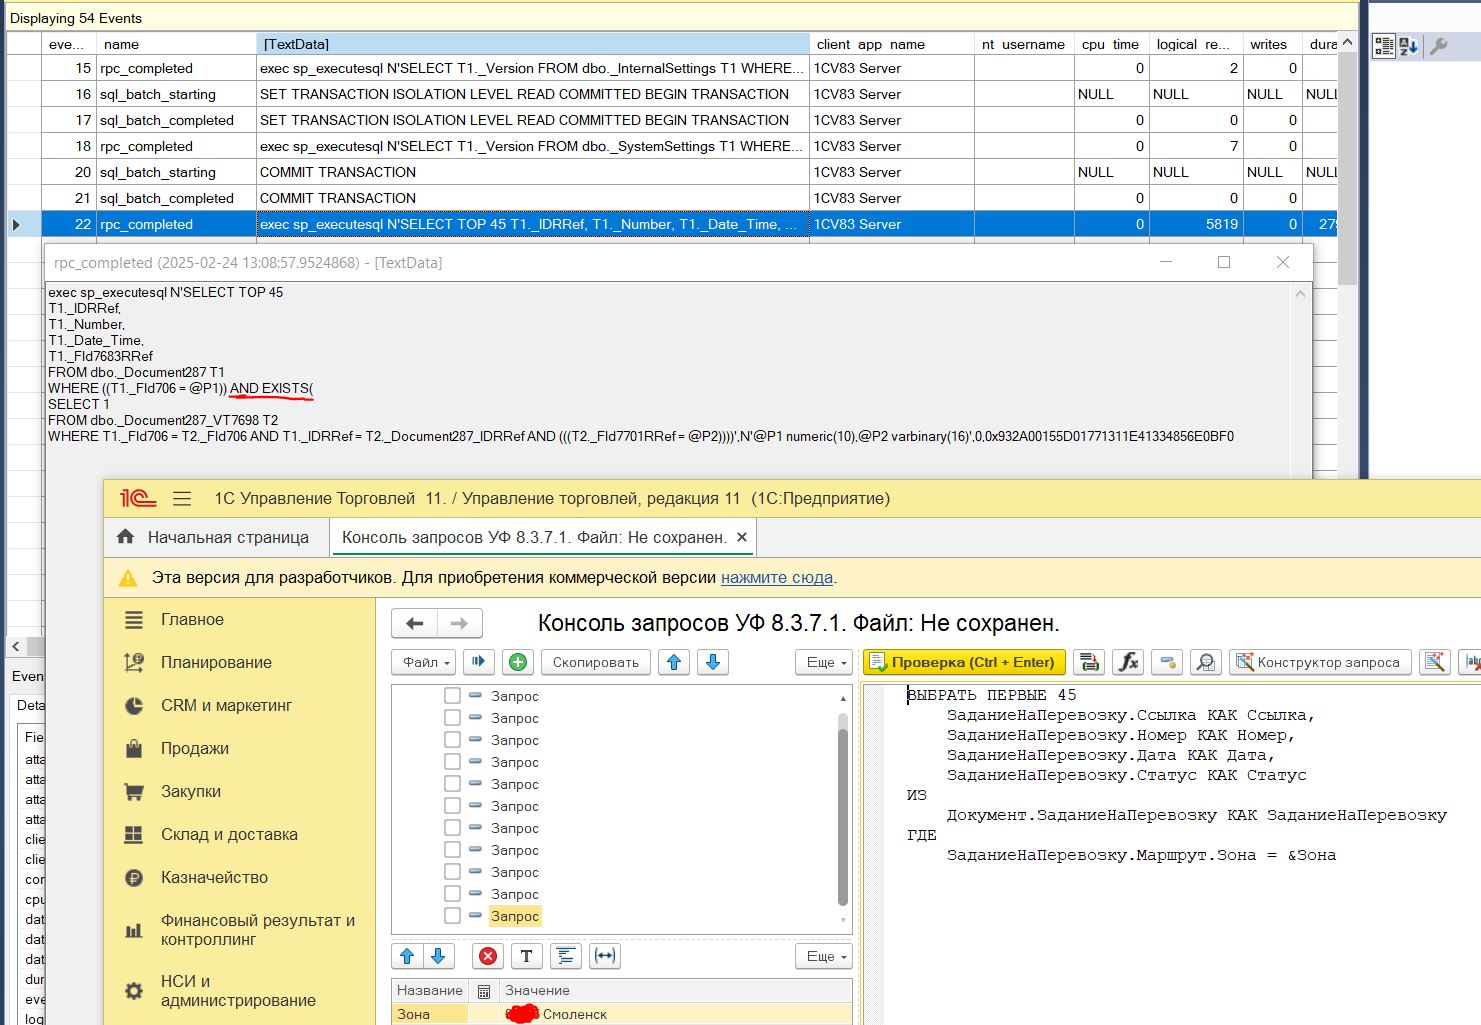Click the client app name column header
The image size is (1481, 1025).
[x=892, y=44]
